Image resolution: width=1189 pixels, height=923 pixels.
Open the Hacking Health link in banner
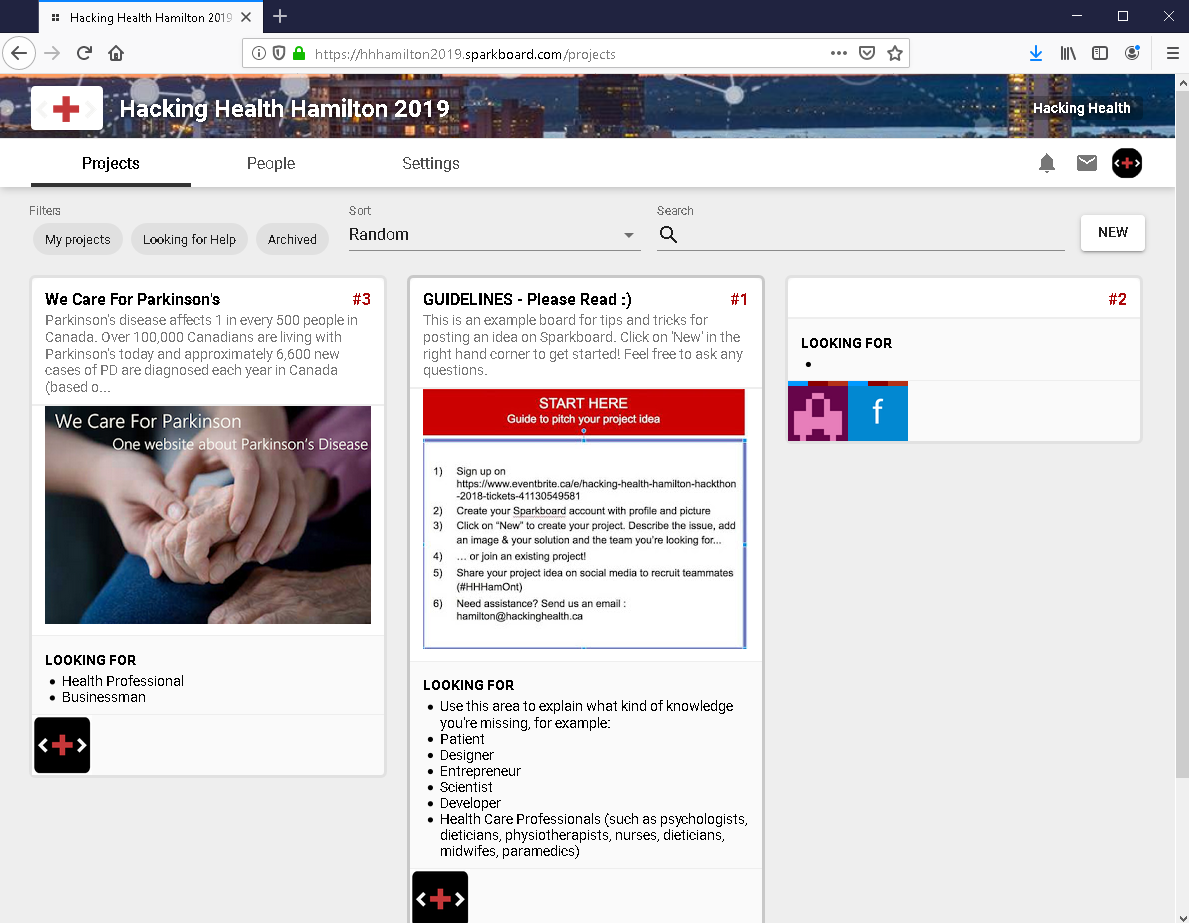[x=1081, y=108]
